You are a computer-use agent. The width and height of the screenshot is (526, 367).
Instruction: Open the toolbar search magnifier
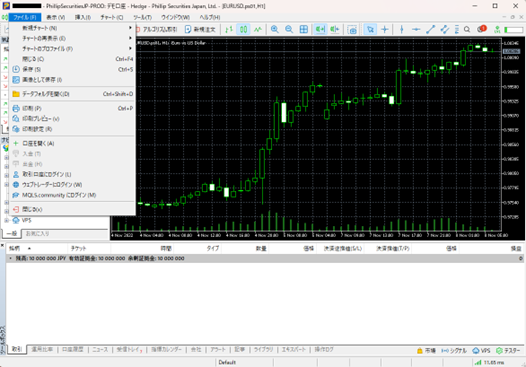click(467, 30)
